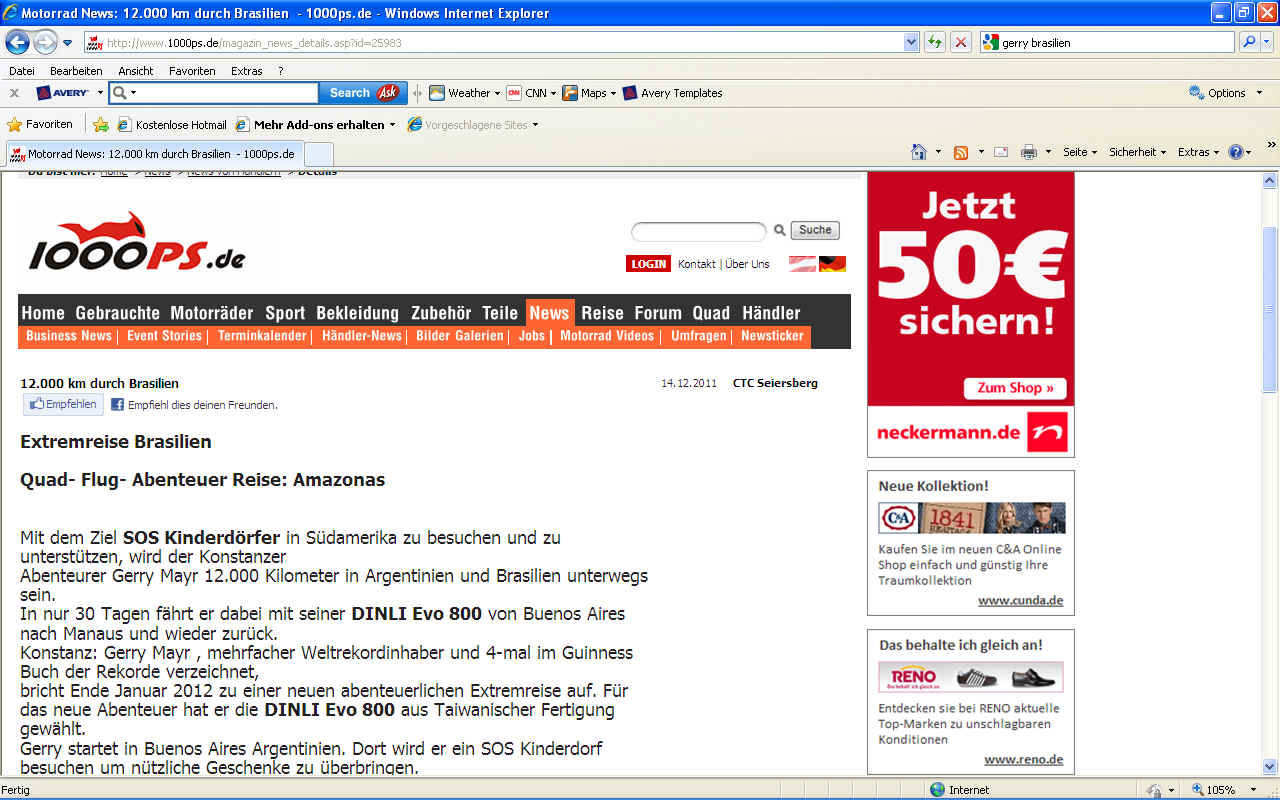This screenshot has height=800, width=1280.
Task: Open the Ansicht menu
Action: 136,71
